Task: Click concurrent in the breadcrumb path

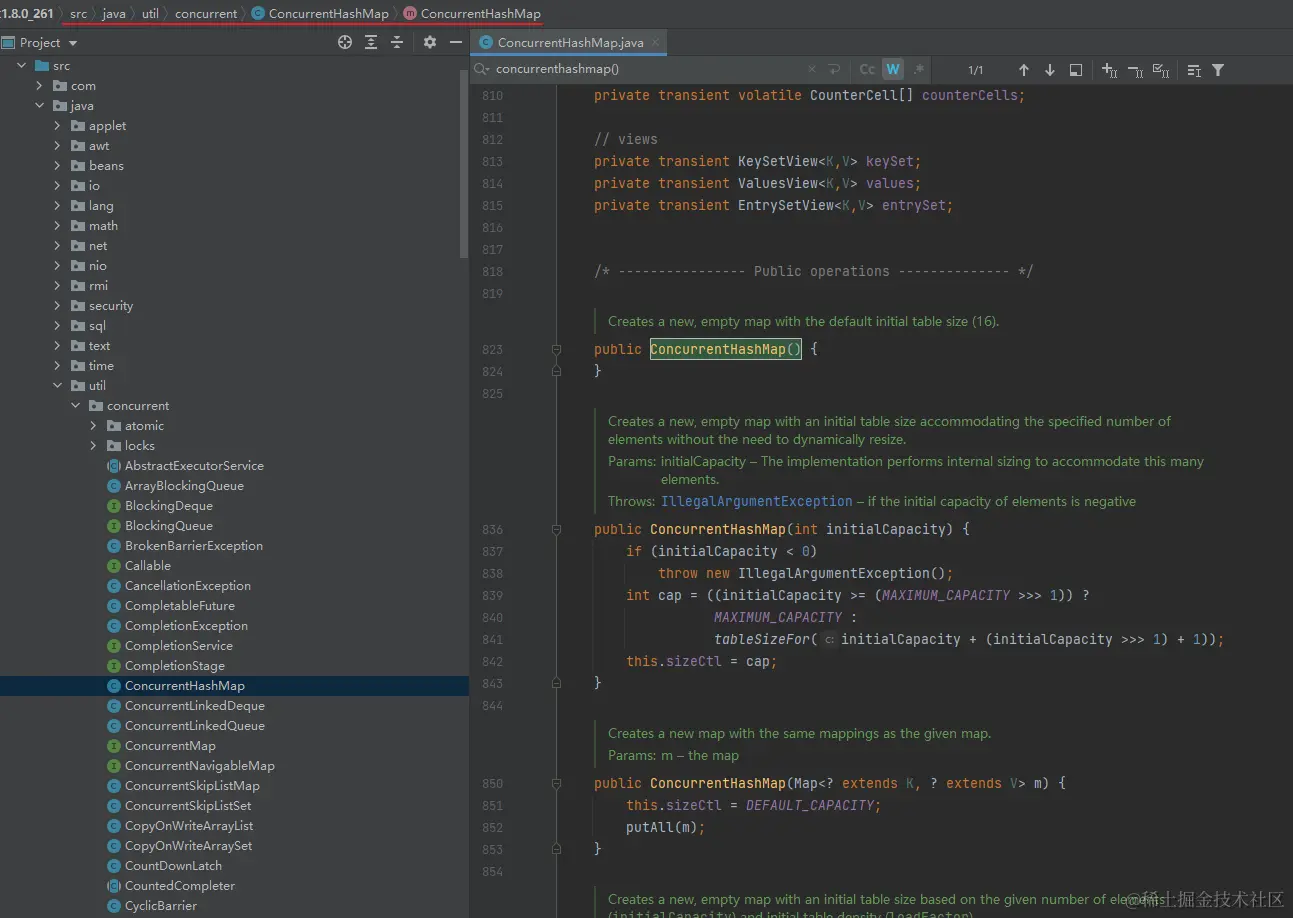Action: 206,14
